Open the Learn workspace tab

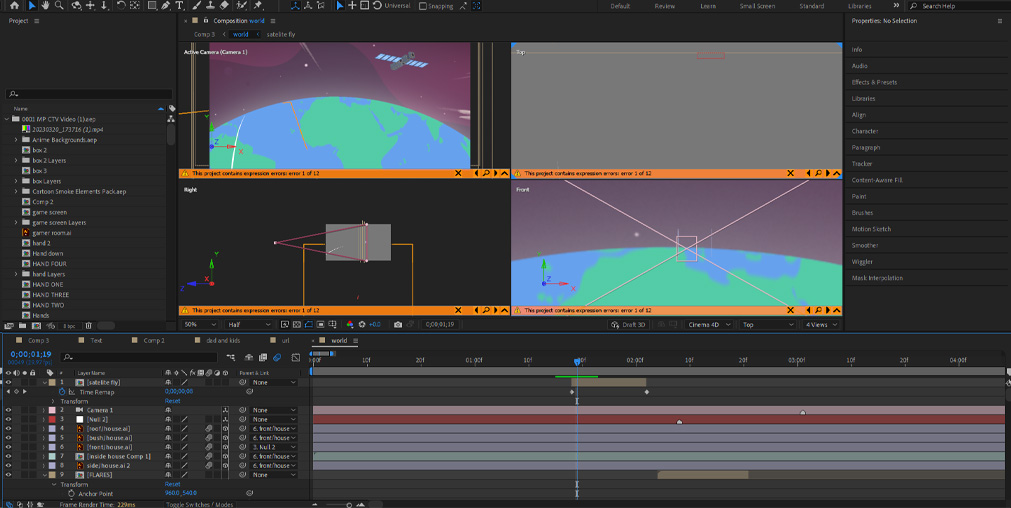click(x=708, y=6)
